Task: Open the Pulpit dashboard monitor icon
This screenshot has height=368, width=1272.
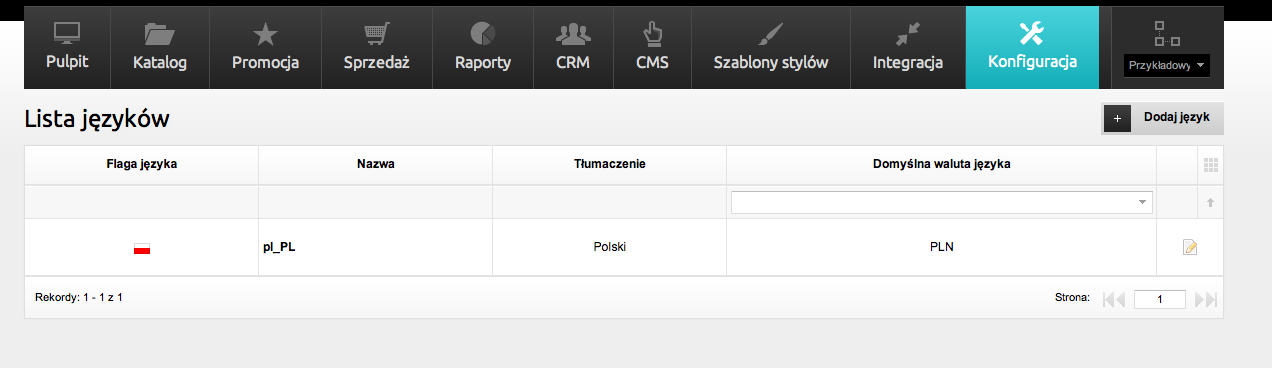Action: [67, 33]
